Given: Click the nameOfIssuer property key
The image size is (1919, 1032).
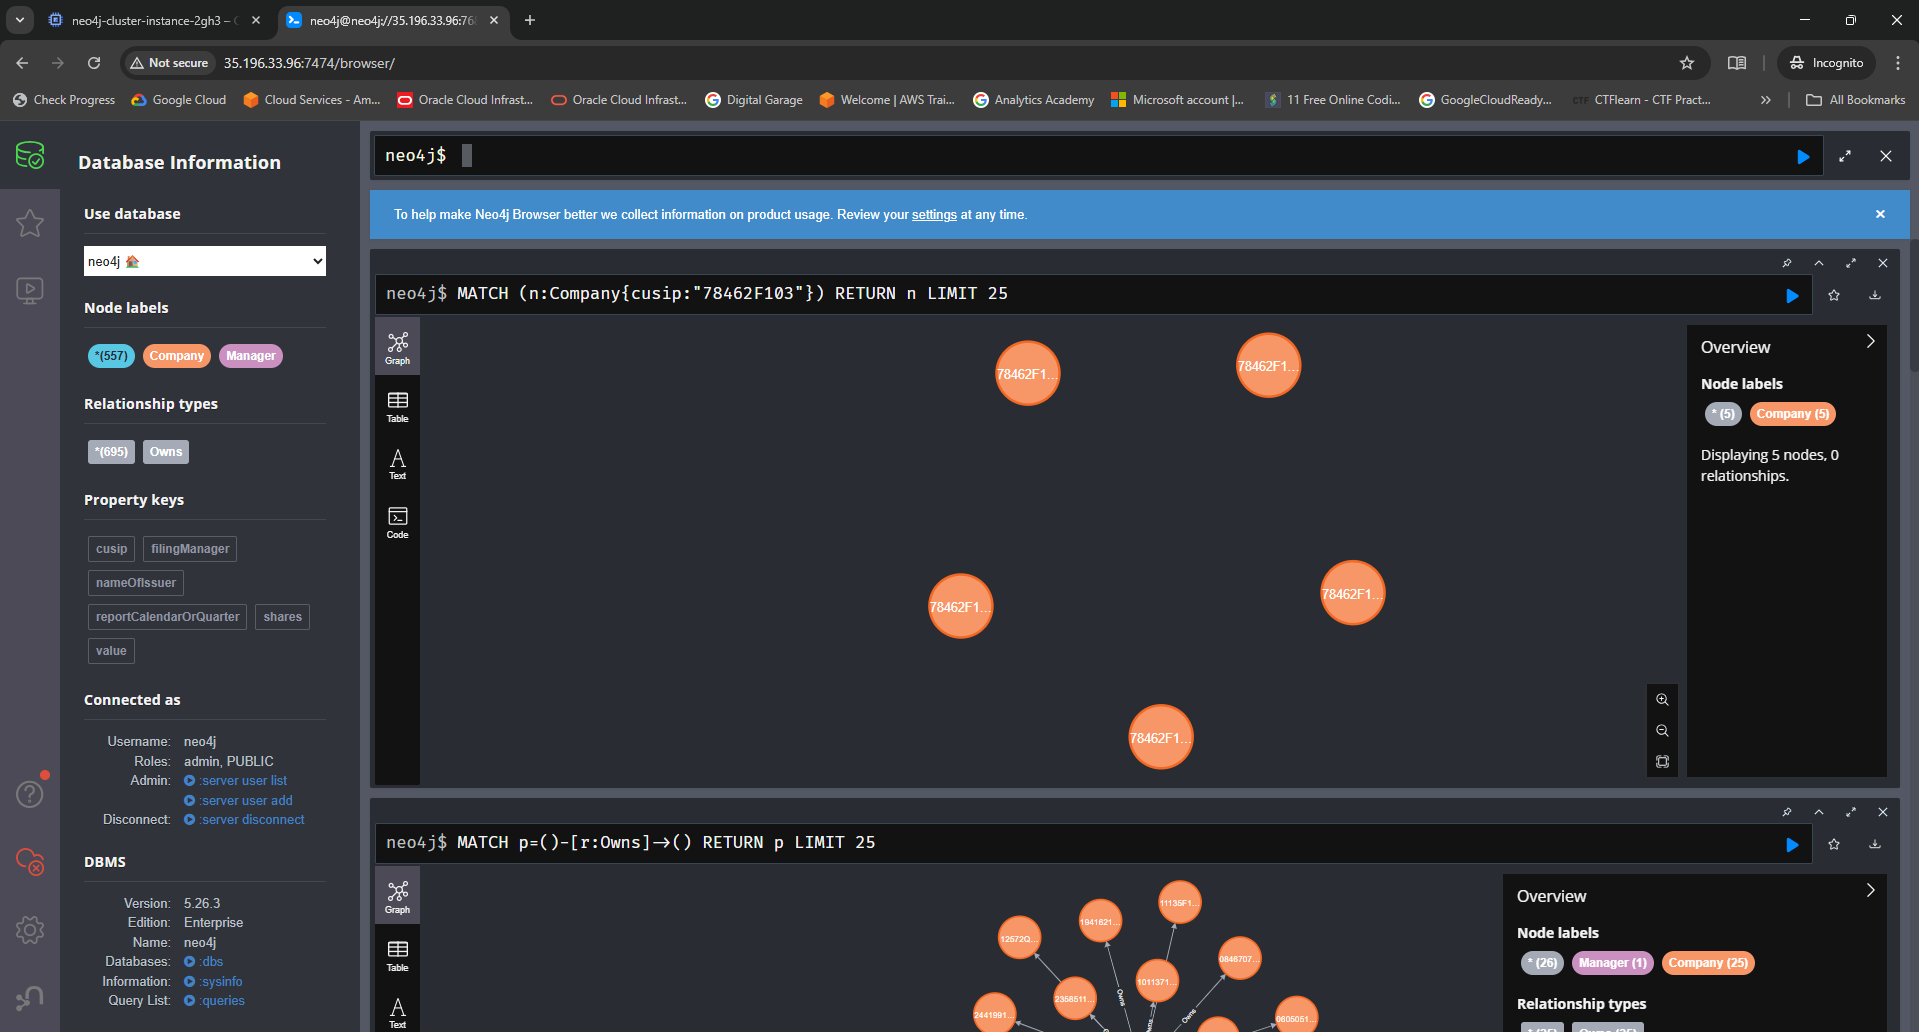Looking at the screenshot, I should pos(136,583).
